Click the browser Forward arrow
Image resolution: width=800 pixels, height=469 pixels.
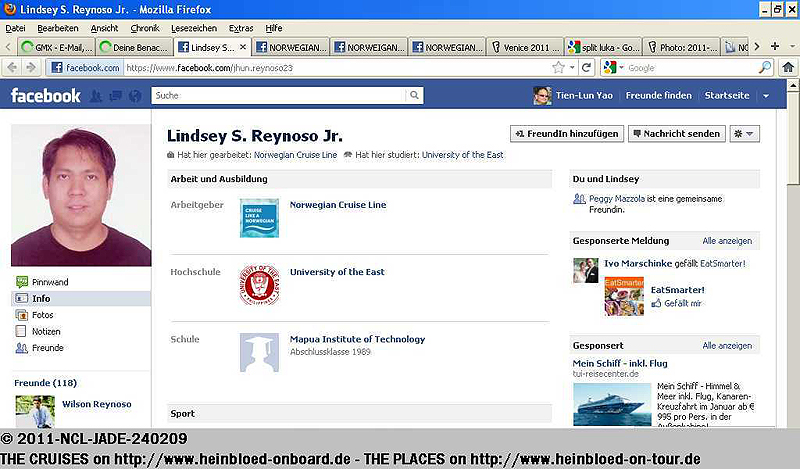click(31, 67)
